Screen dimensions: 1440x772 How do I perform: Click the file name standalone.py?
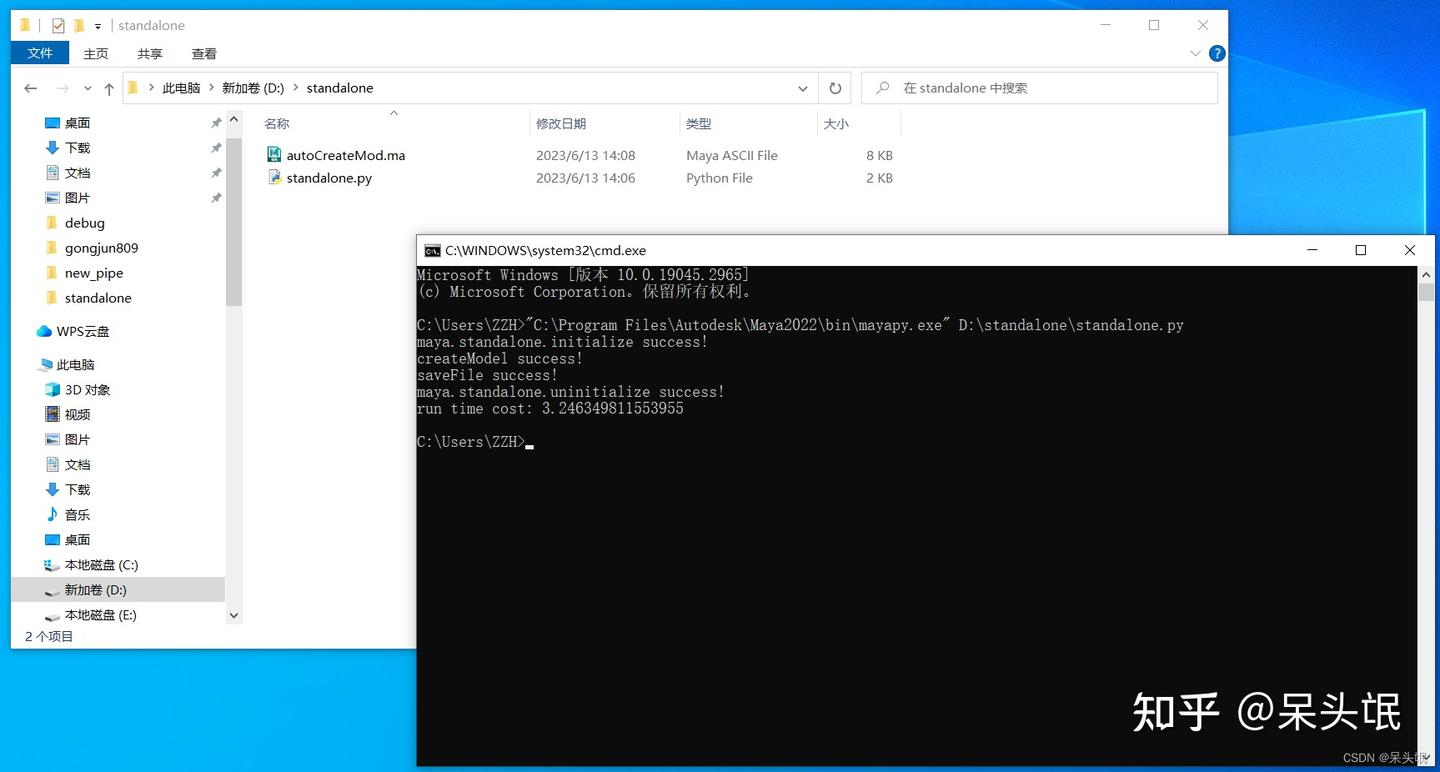[x=329, y=178]
